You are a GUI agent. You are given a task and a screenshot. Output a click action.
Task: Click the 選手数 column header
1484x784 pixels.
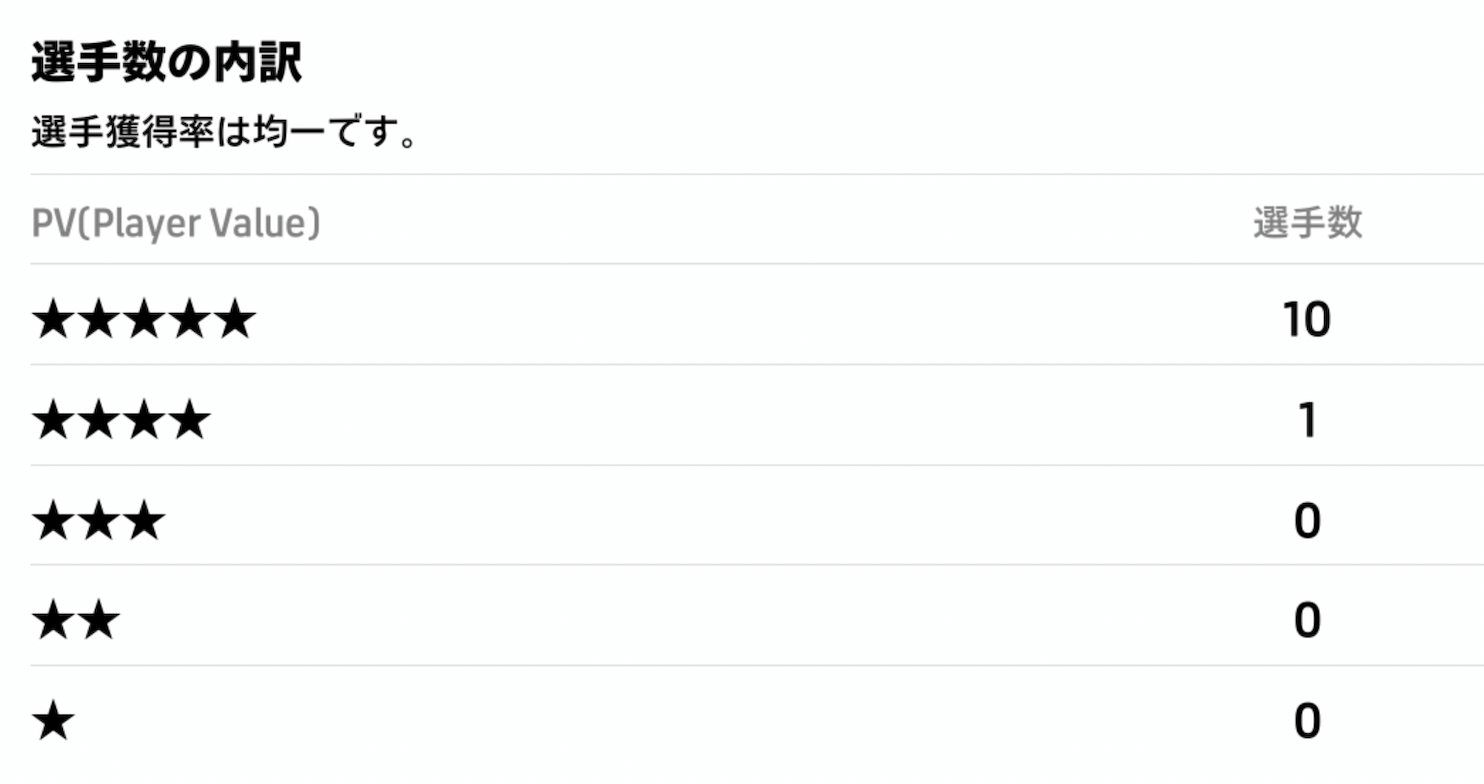pyautogui.click(x=1307, y=223)
